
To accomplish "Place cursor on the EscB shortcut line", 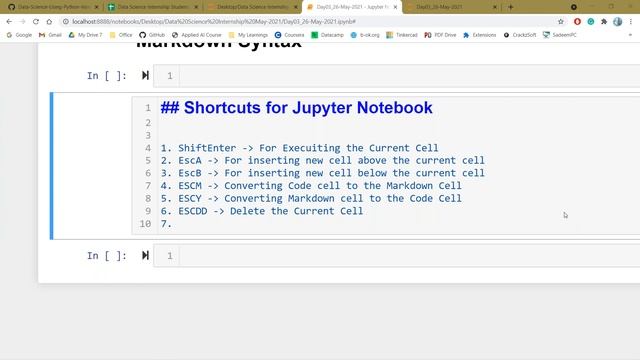I will point(322,173).
